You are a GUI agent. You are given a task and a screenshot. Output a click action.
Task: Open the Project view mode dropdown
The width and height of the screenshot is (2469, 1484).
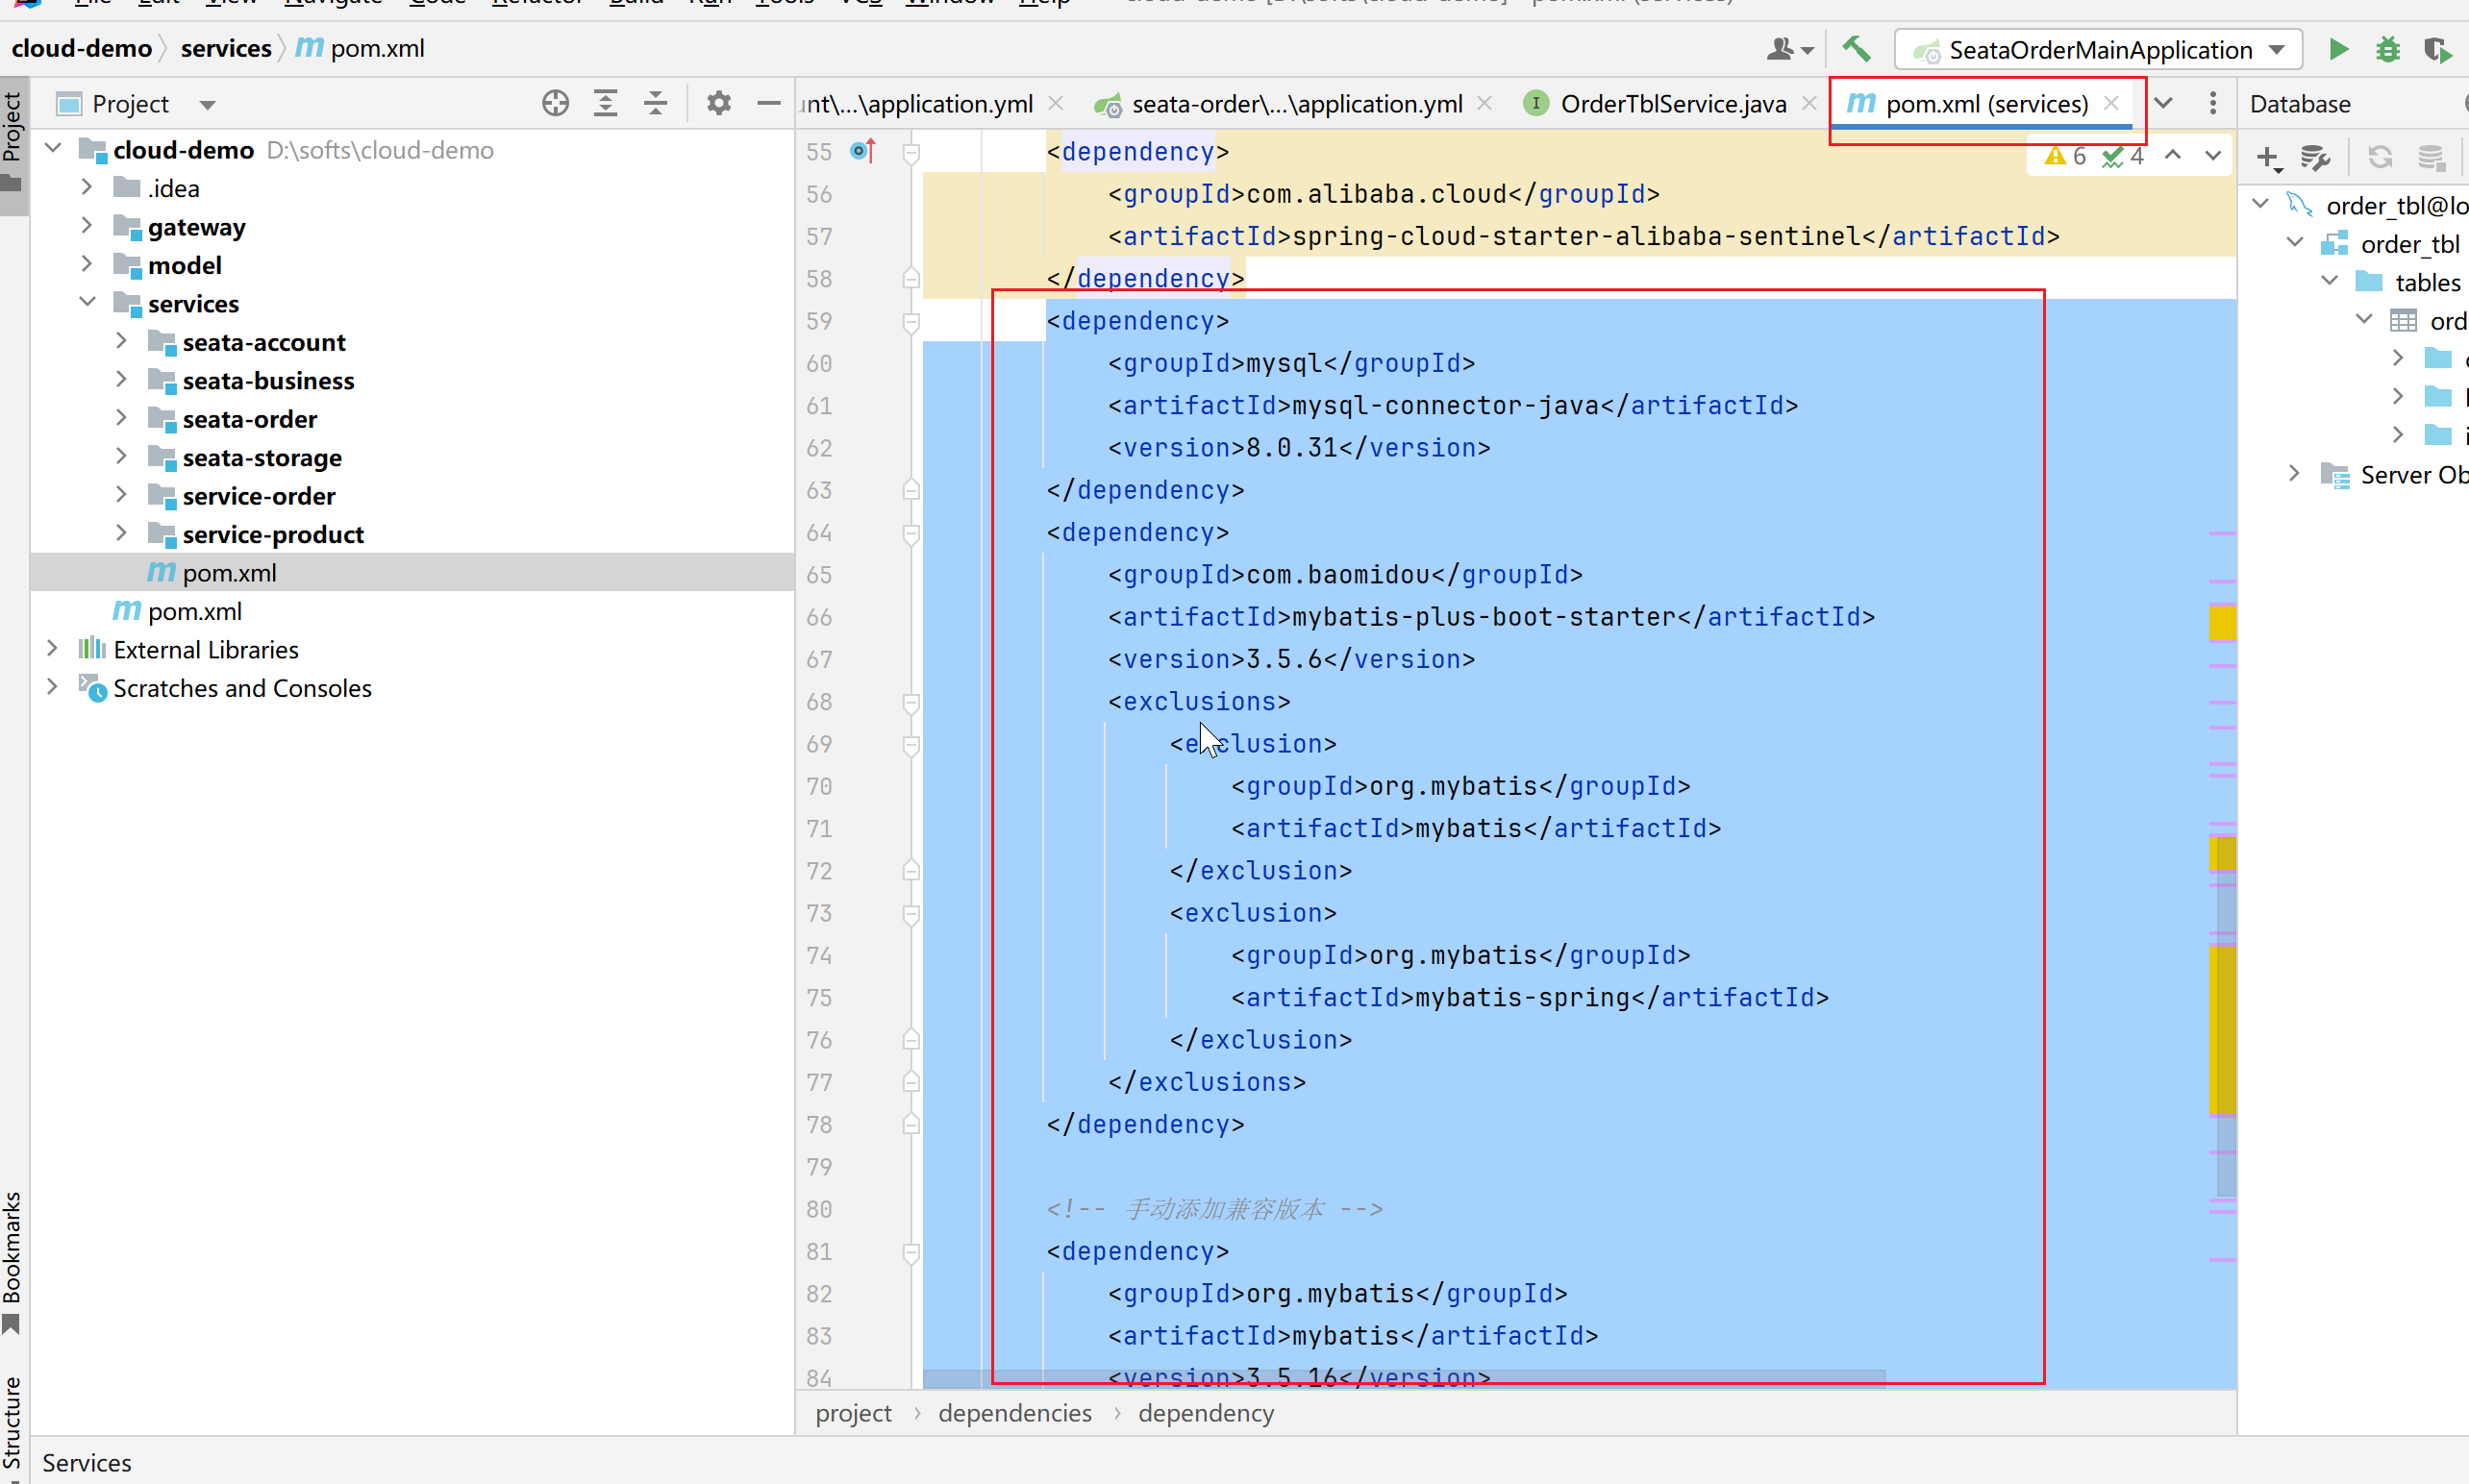207,104
